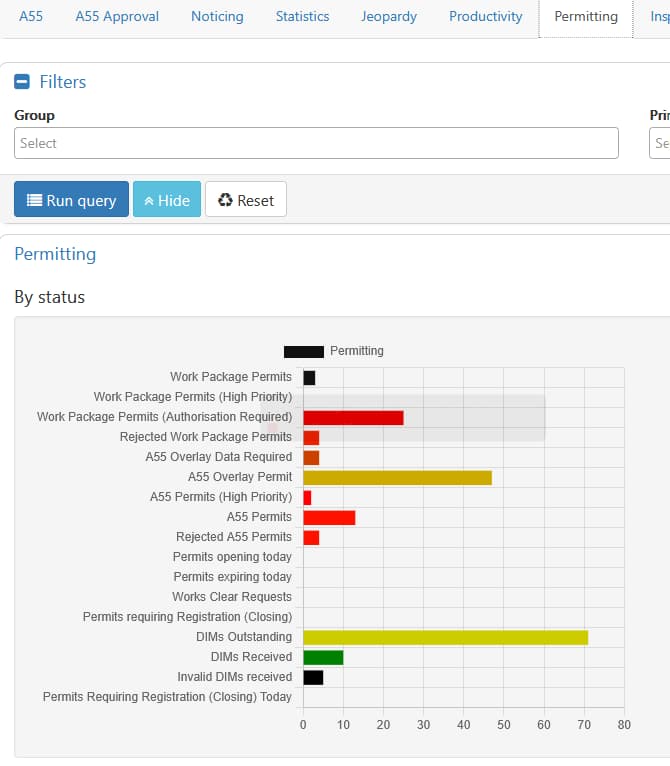
Task: Click the A55 Overlay Permit bar
Action: (397, 477)
